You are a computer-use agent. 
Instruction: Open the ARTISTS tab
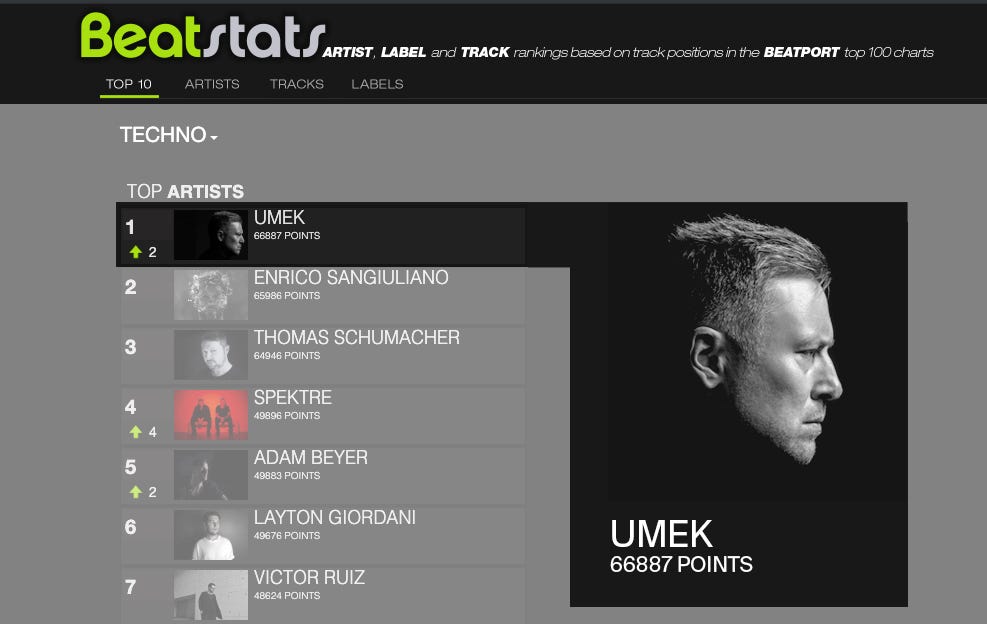212,84
